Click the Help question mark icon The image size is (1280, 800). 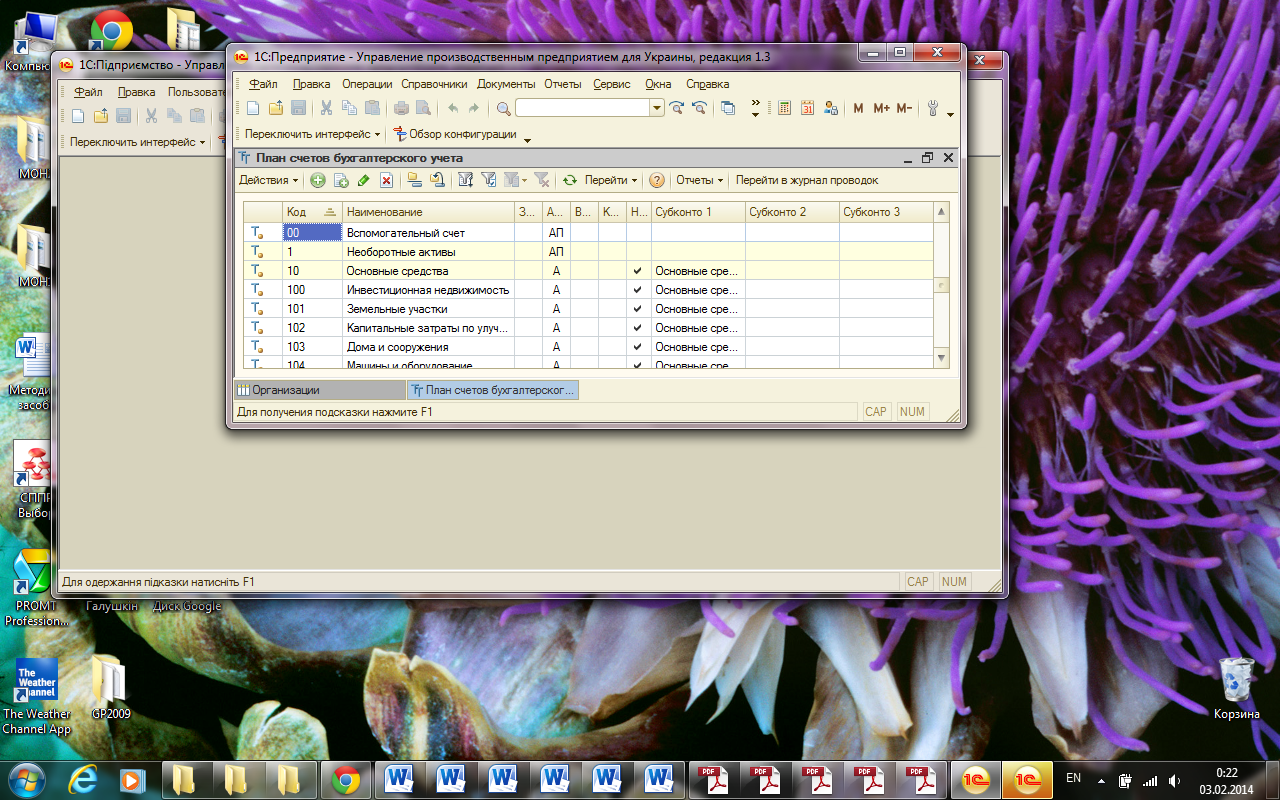point(657,180)
